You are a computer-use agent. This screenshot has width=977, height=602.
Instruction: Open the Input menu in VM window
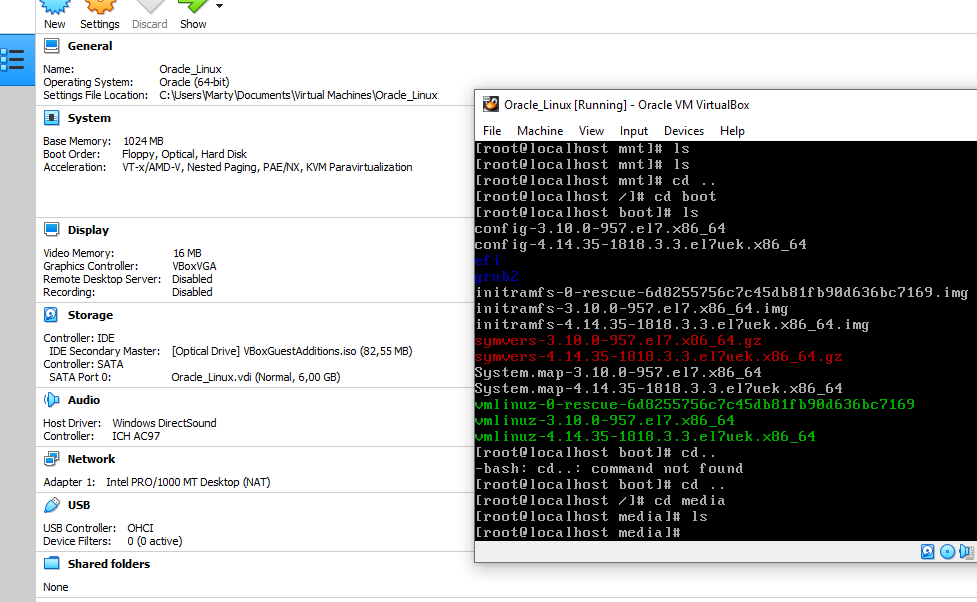point(634,131)
